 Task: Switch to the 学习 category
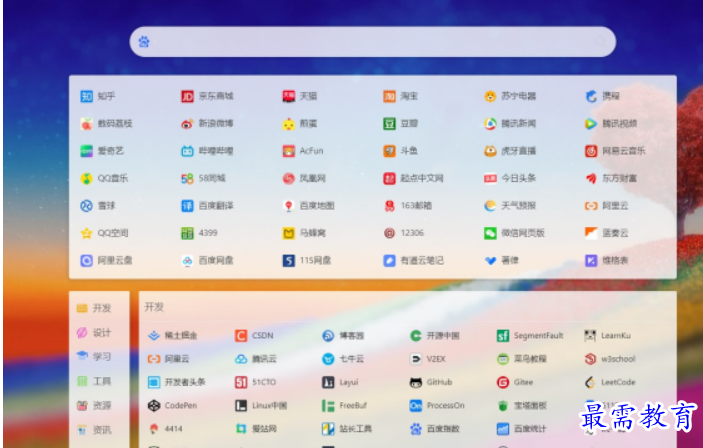[94, 357]
